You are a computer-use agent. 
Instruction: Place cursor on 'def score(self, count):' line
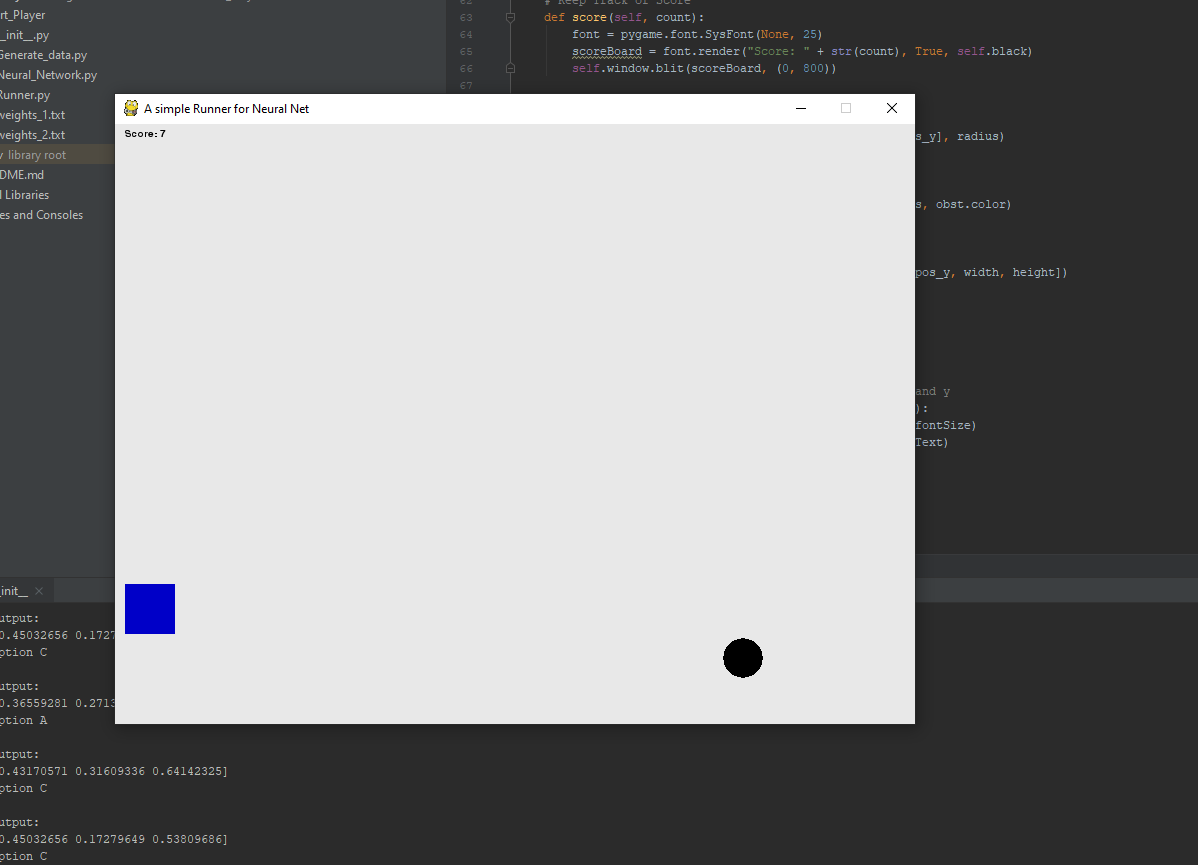[x=624, y=18]
